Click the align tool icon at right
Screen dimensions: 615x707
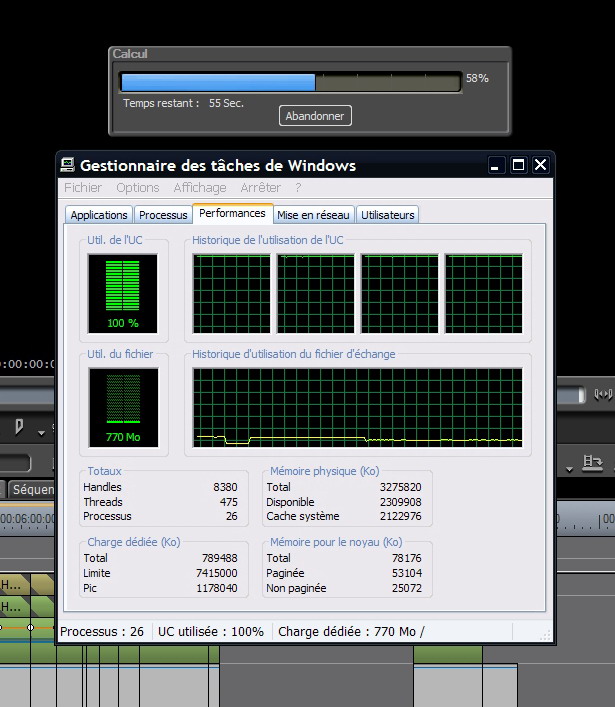592,463
